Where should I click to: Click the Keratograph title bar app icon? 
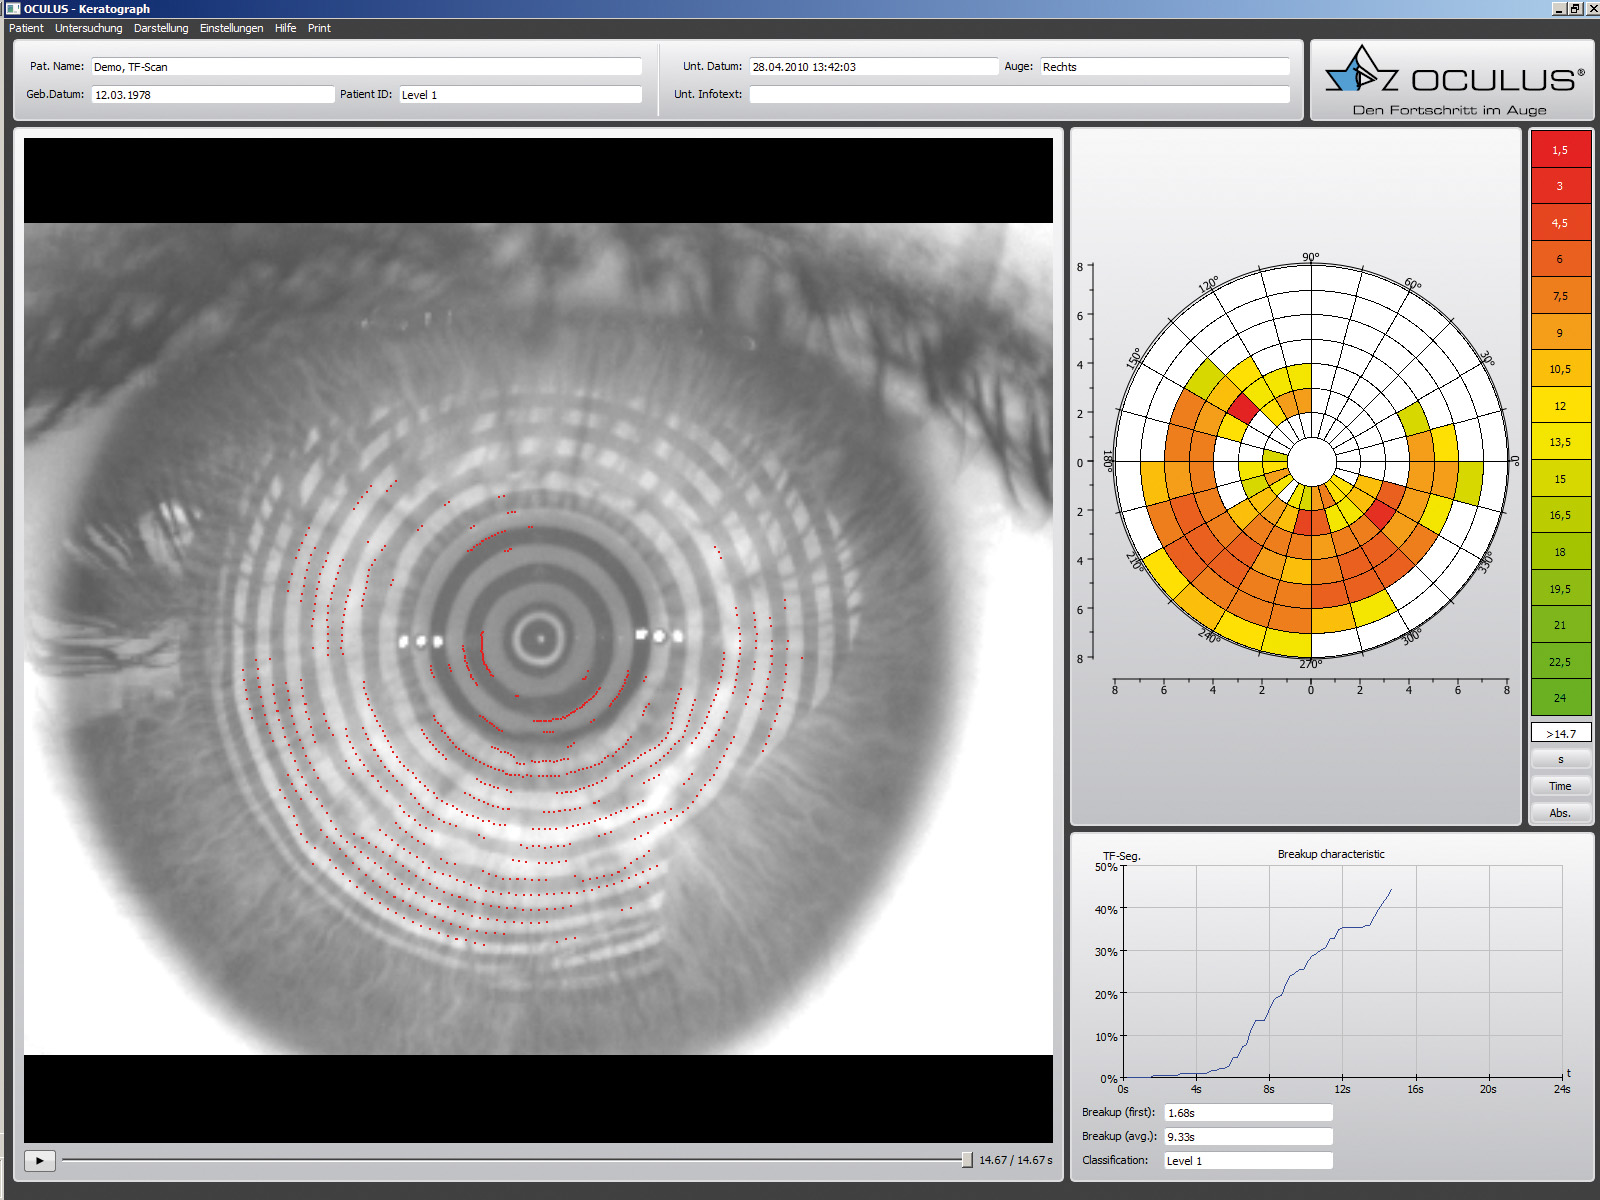(12, 8)
